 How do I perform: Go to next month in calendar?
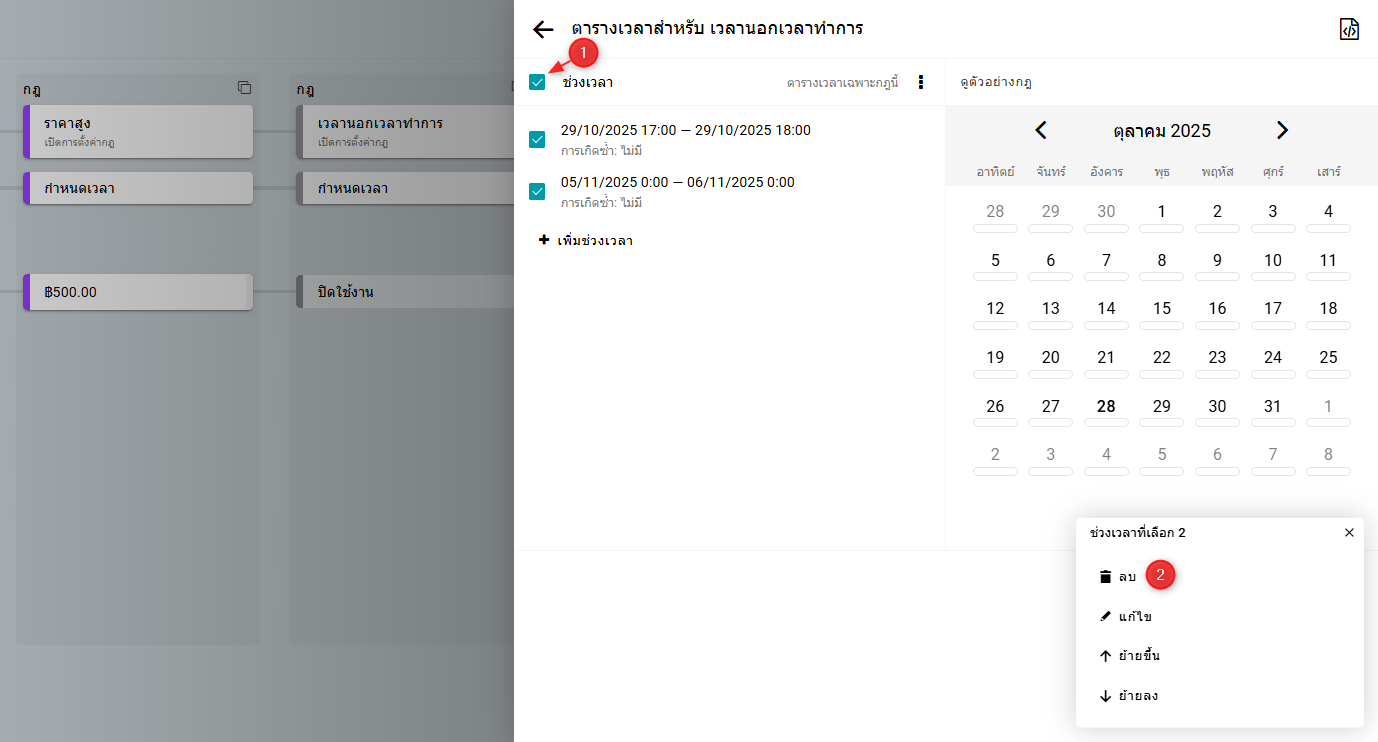coord(1282,130)
